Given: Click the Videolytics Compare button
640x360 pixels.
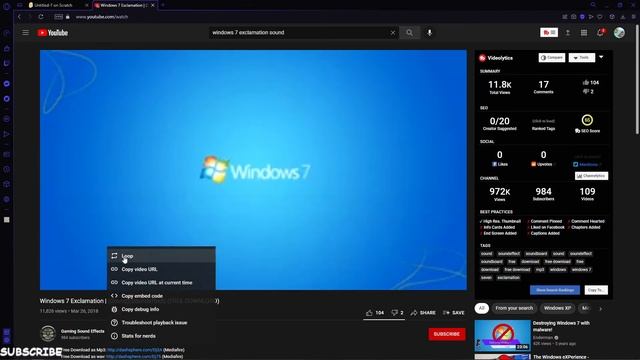Looking at the screenshot, I should coord(551,58).
